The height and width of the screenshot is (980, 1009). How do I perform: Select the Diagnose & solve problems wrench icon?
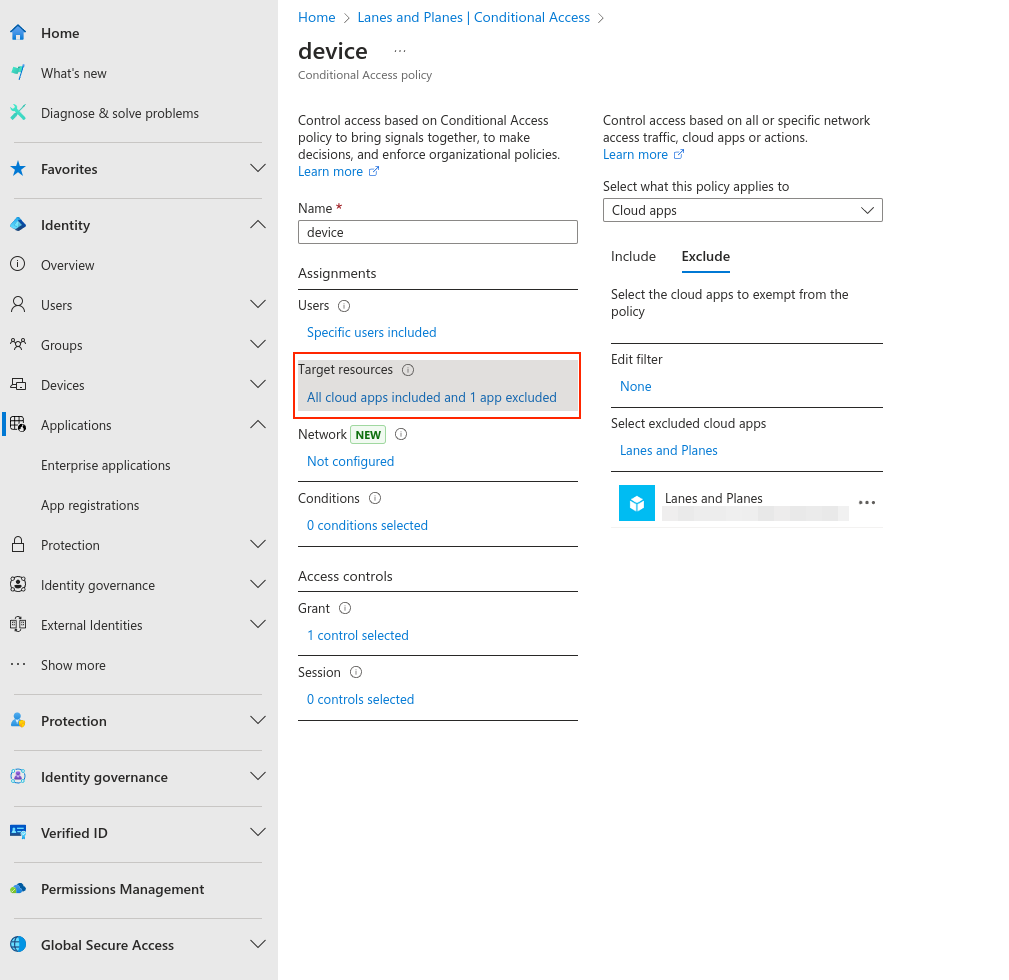click(x=18, y=113)
